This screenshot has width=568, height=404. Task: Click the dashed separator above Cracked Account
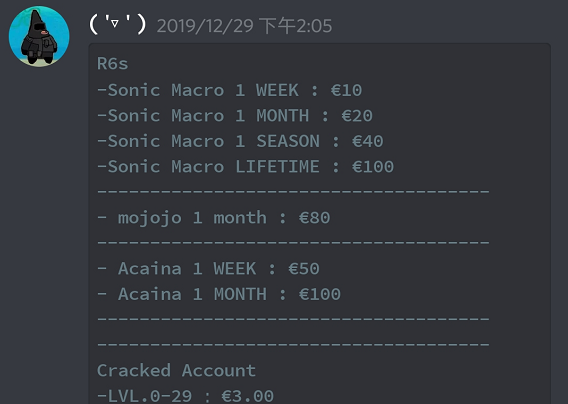[293, 343]
